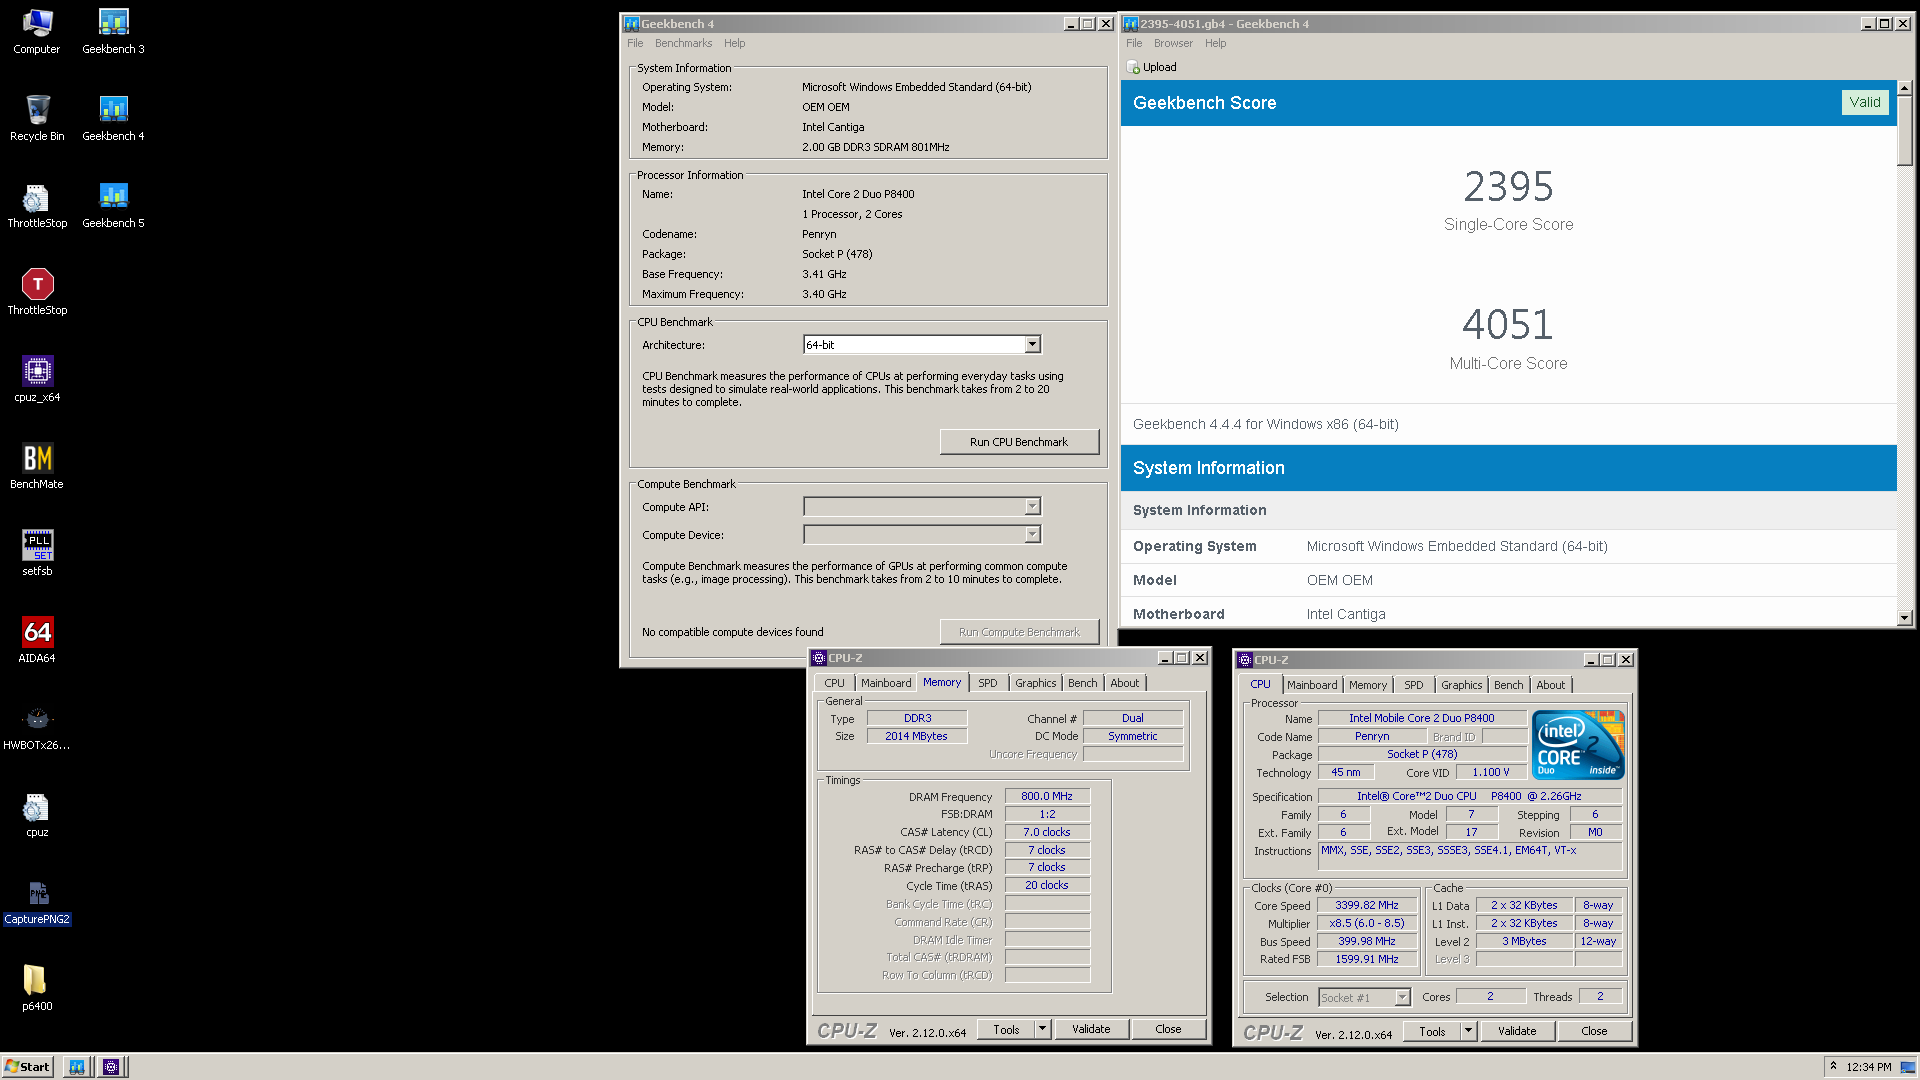Open the Architecture 64-bit dropdown
The height and width of the screenshot is (1080, 1920).
(x=1032, y=345)
